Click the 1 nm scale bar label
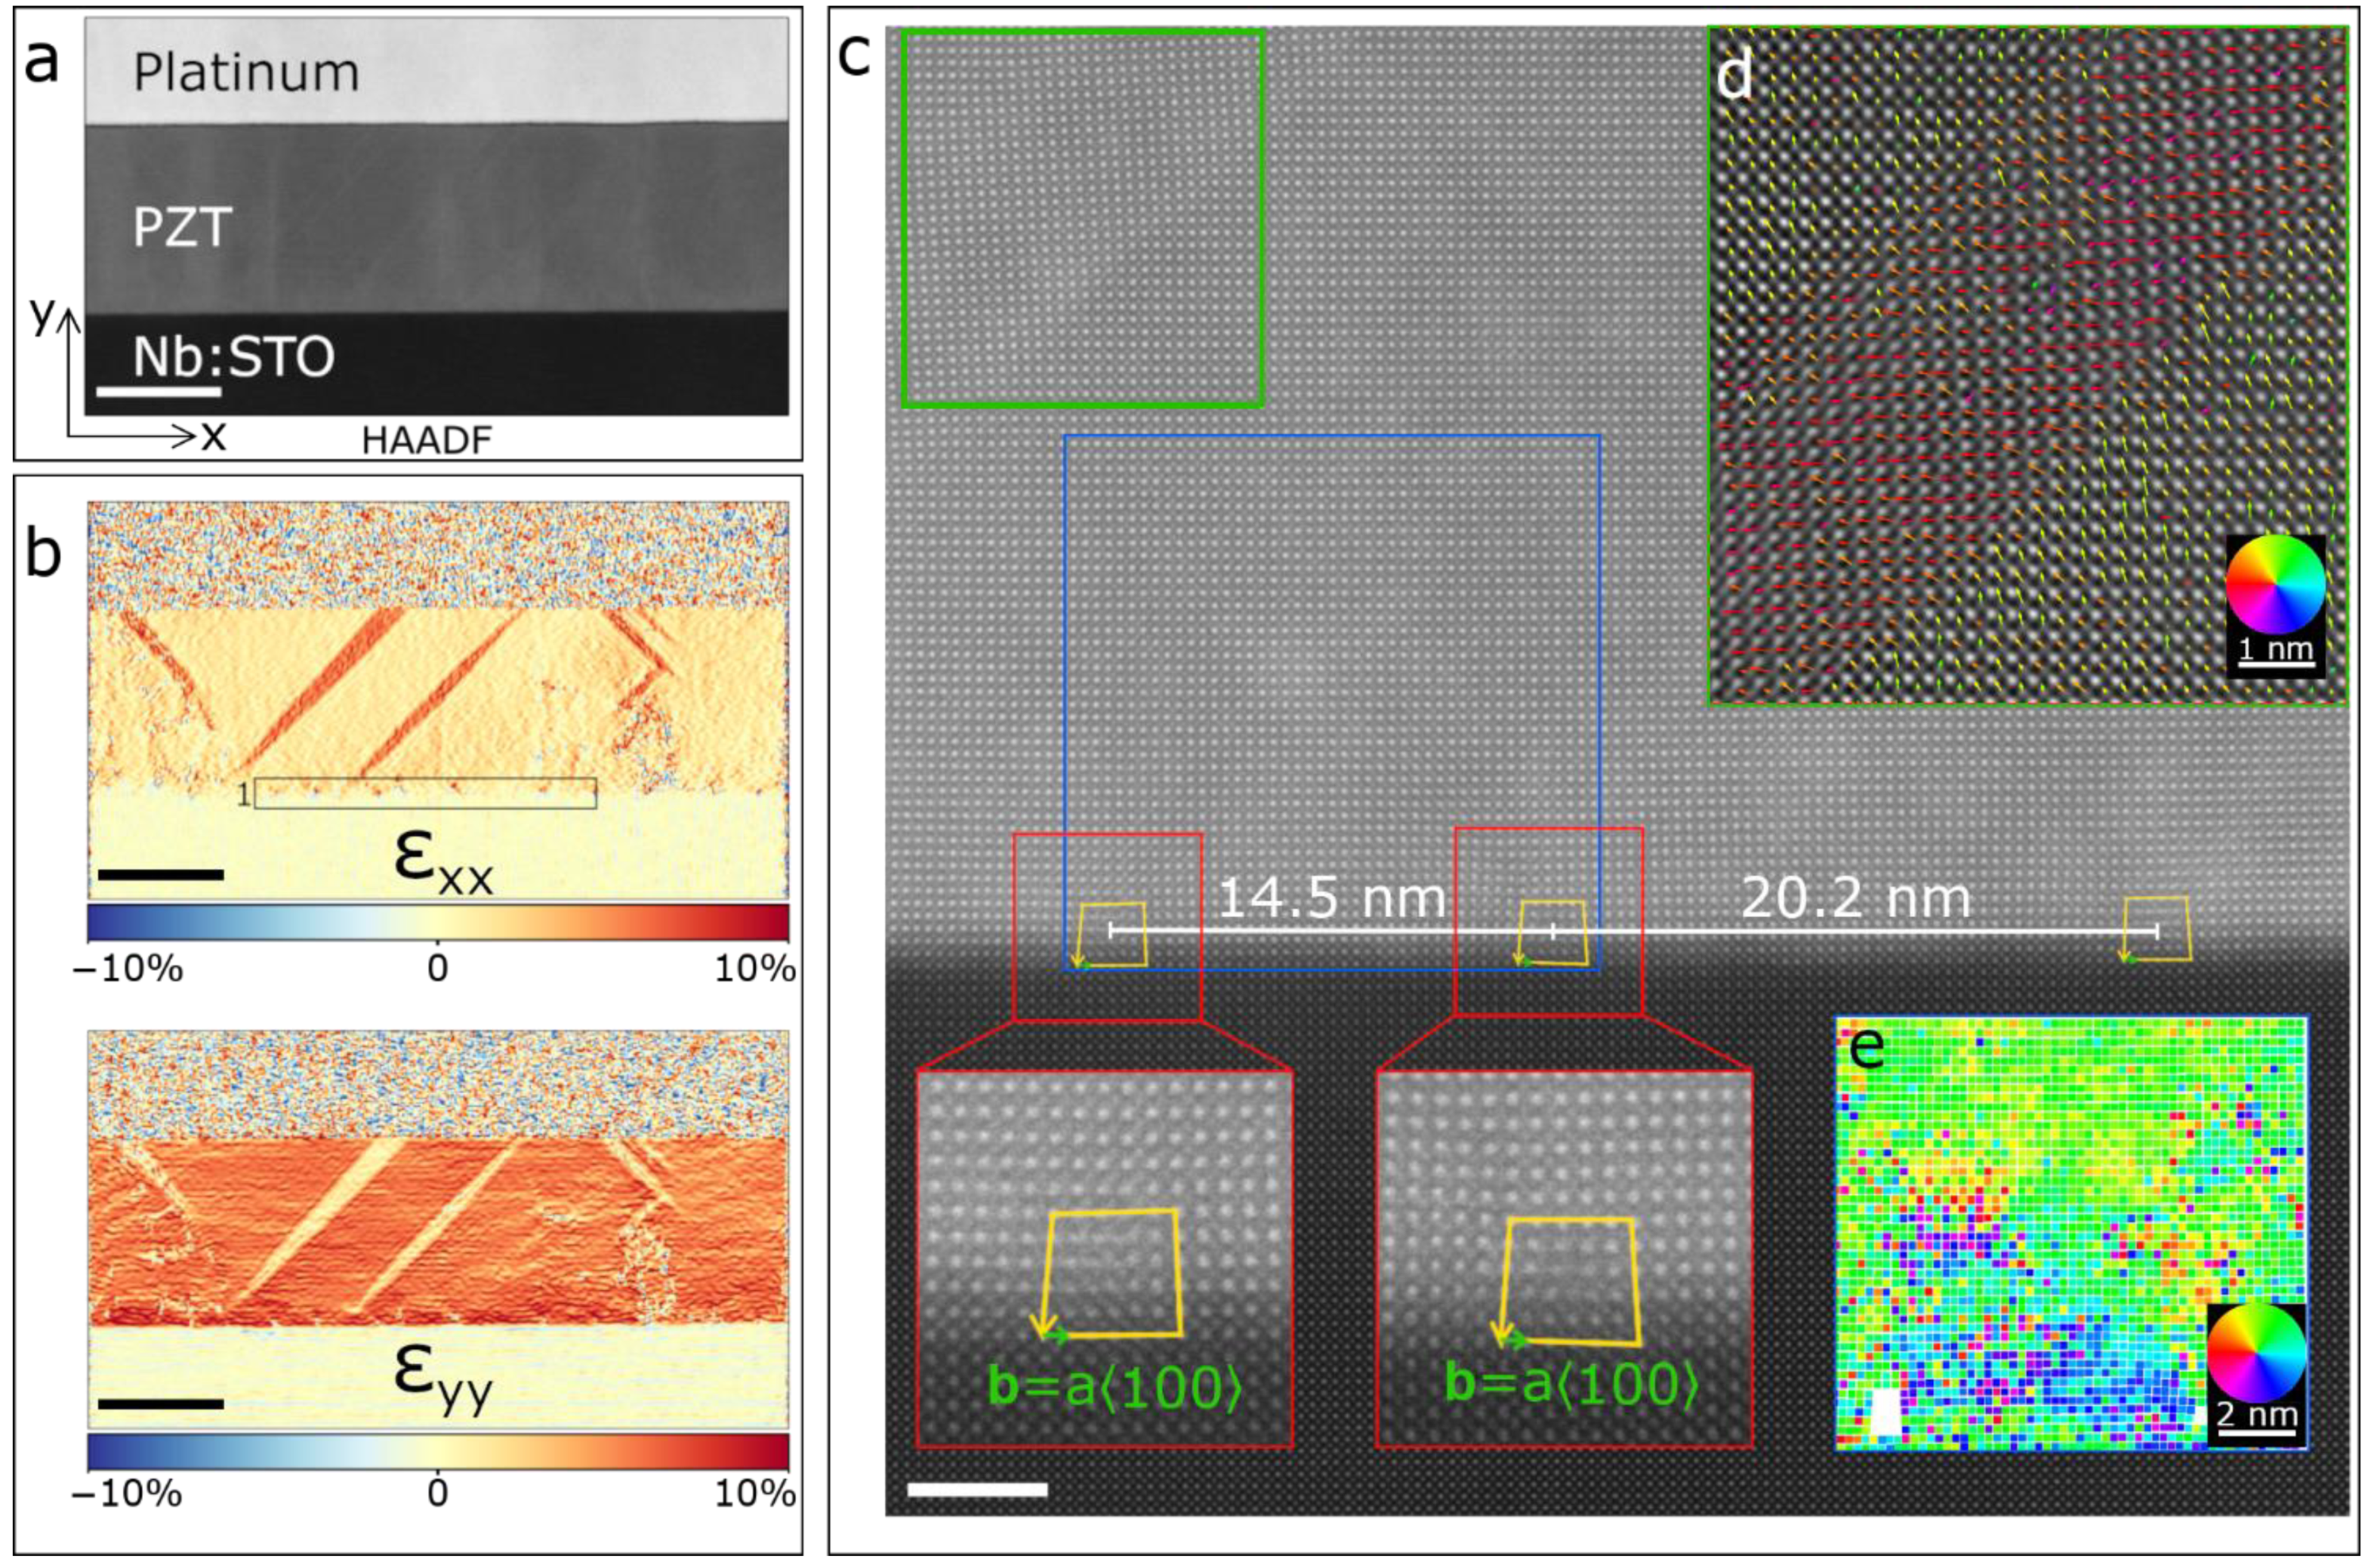The width and height of the screenshot is (2368, 1568). tap(2275, 650)
